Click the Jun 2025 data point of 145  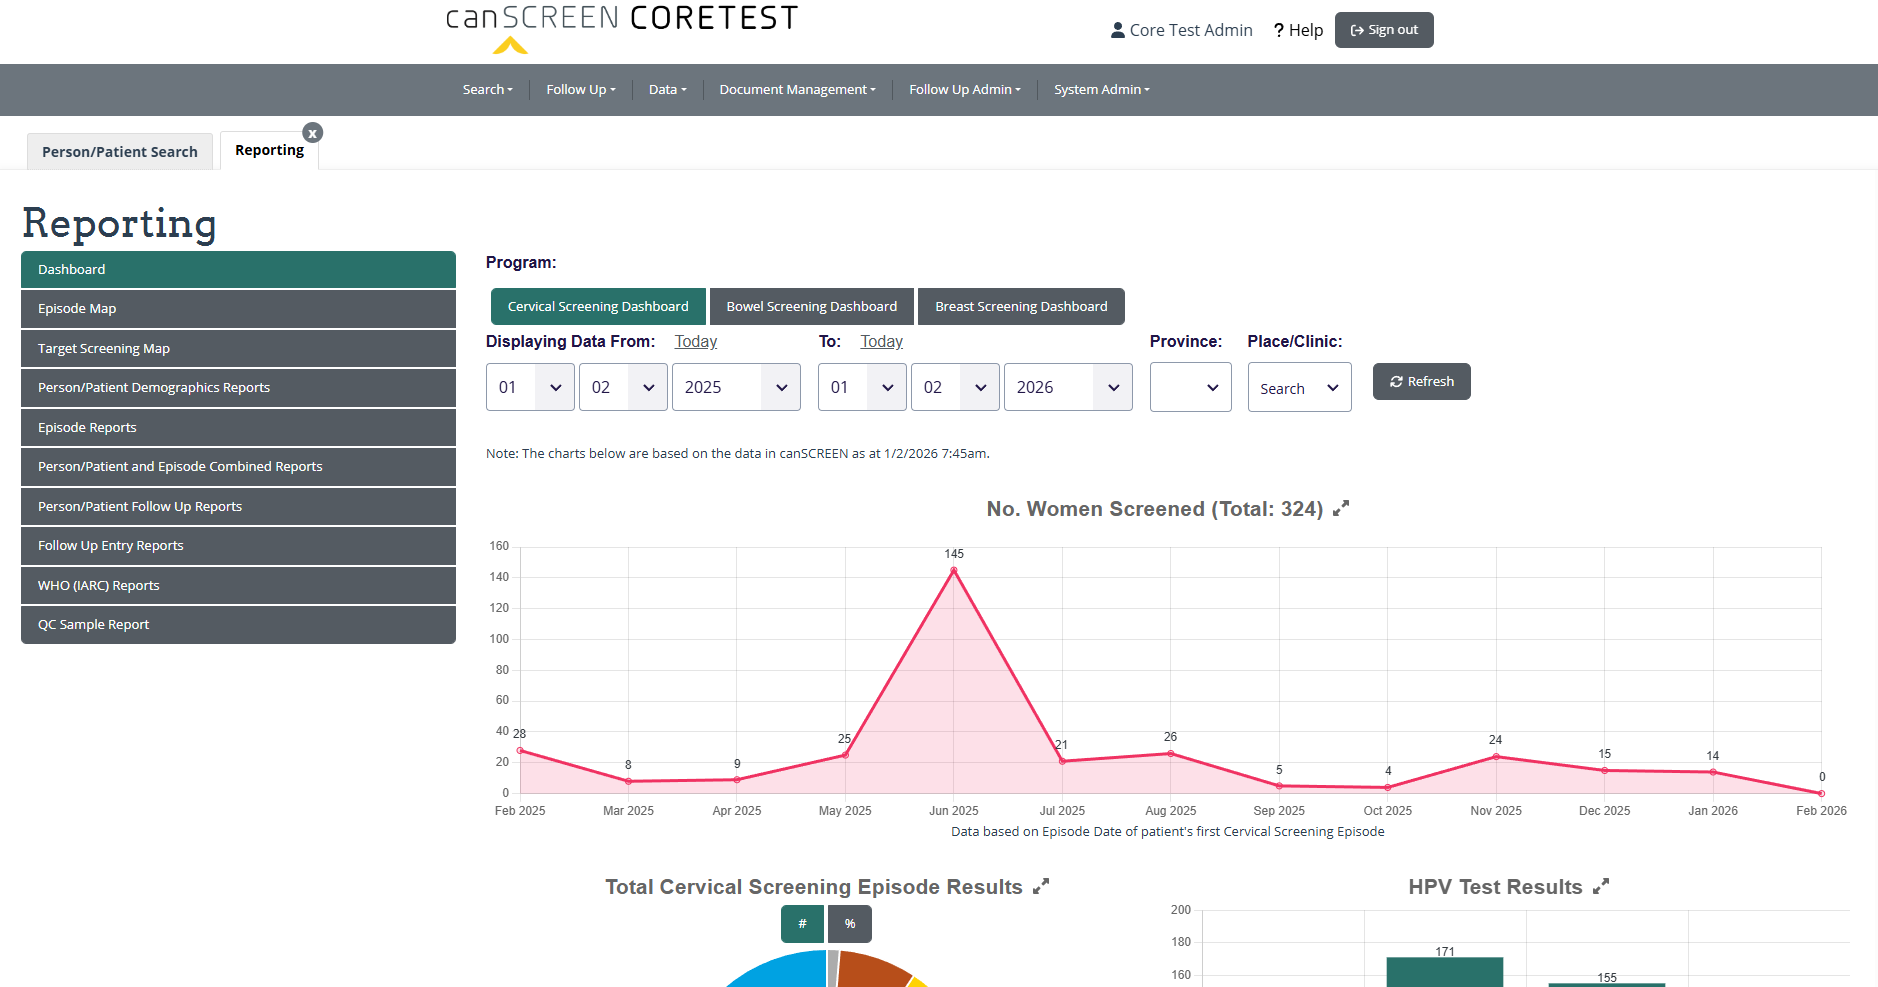point(954,570)
